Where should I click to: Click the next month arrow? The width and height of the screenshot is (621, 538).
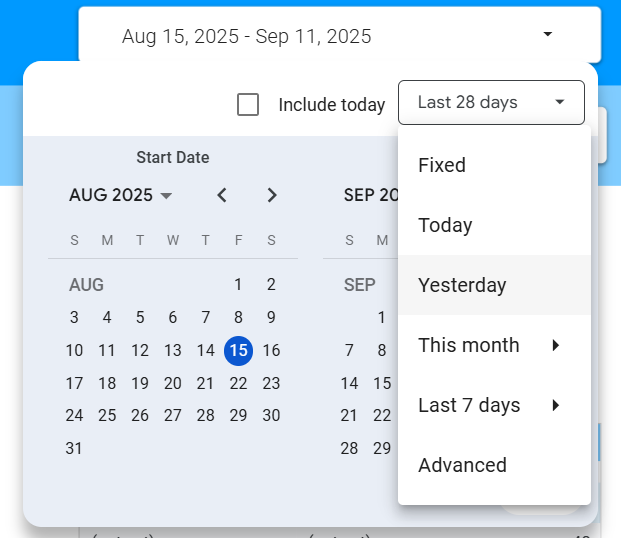272,195
